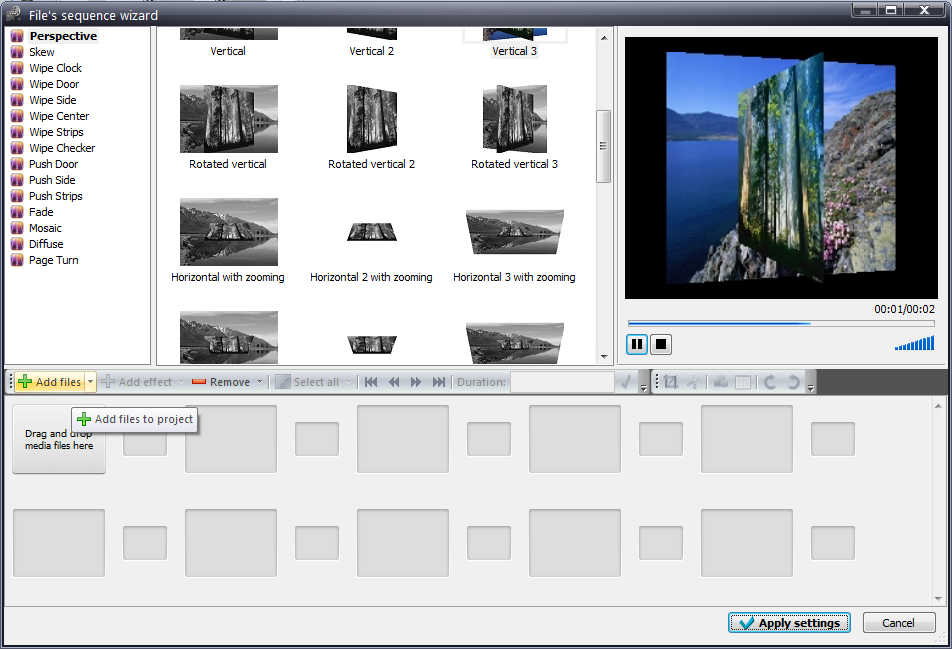This screenshot has height=649, width=952.
Task: Select the Rotated vertical 2 thumbnail
Action: point(371,120)
